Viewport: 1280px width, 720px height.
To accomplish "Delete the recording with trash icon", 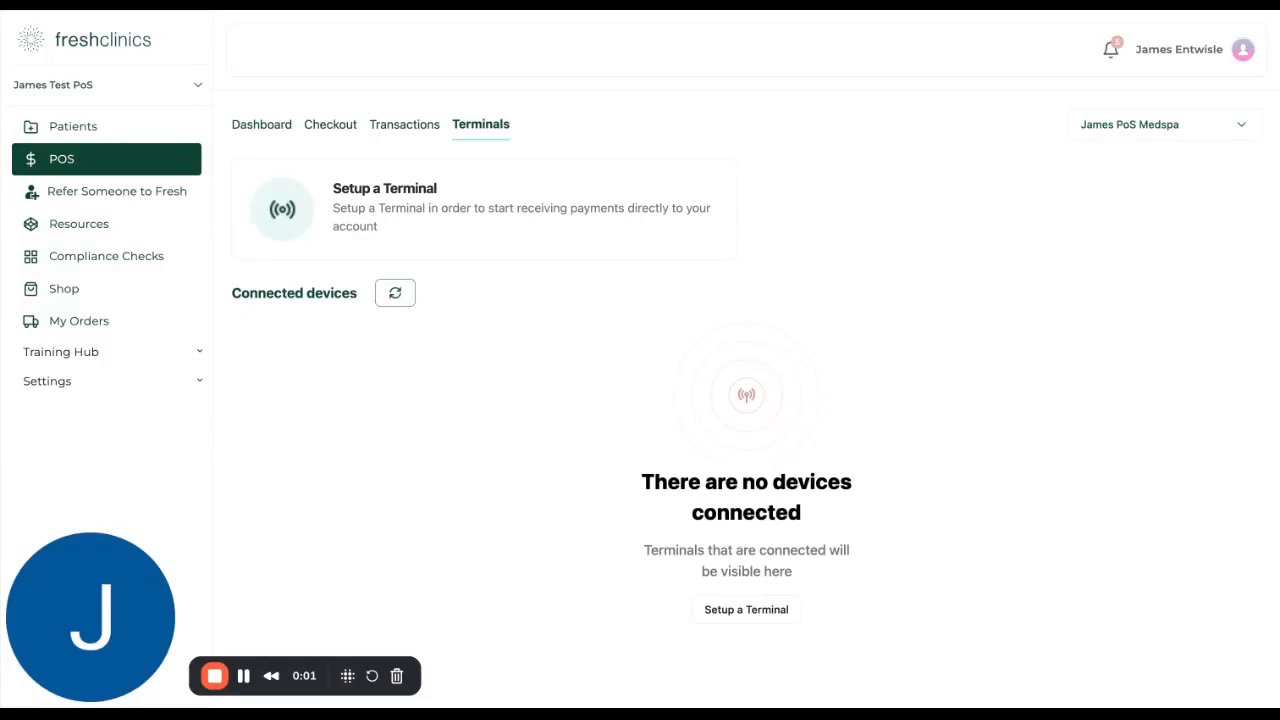I will tap(397, 676).
